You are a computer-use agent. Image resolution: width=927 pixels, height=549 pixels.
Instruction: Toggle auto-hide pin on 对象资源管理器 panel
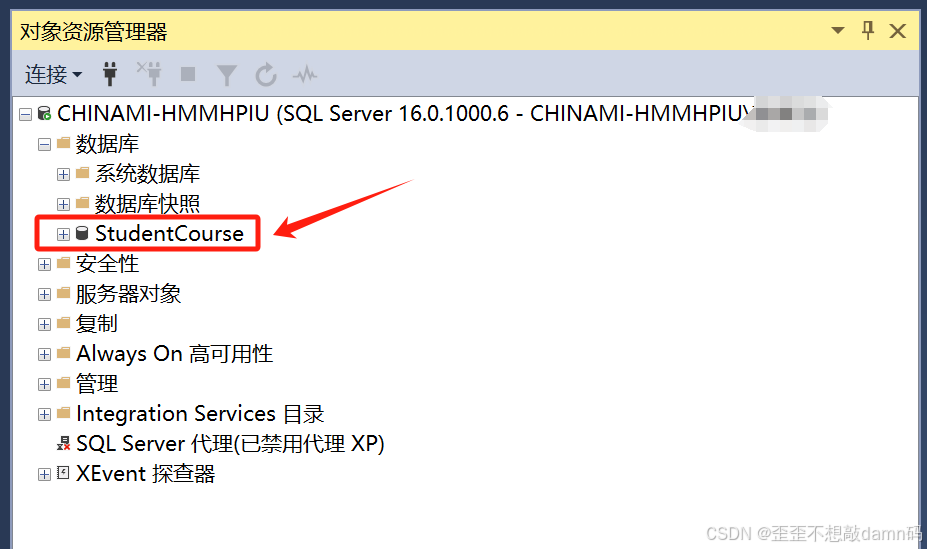tap(868, 30)
